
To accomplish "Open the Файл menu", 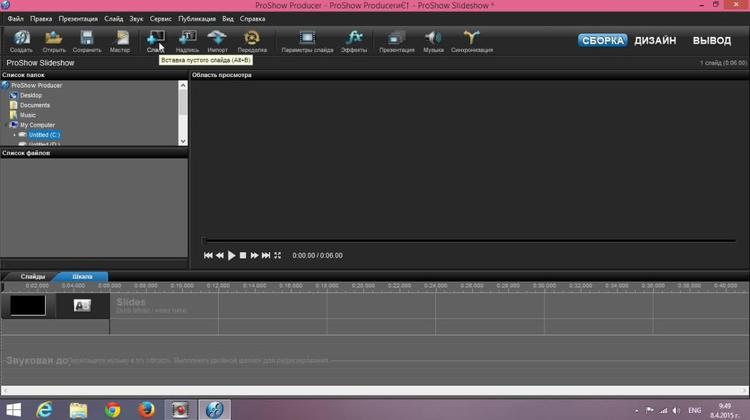I will click(16, 19).
